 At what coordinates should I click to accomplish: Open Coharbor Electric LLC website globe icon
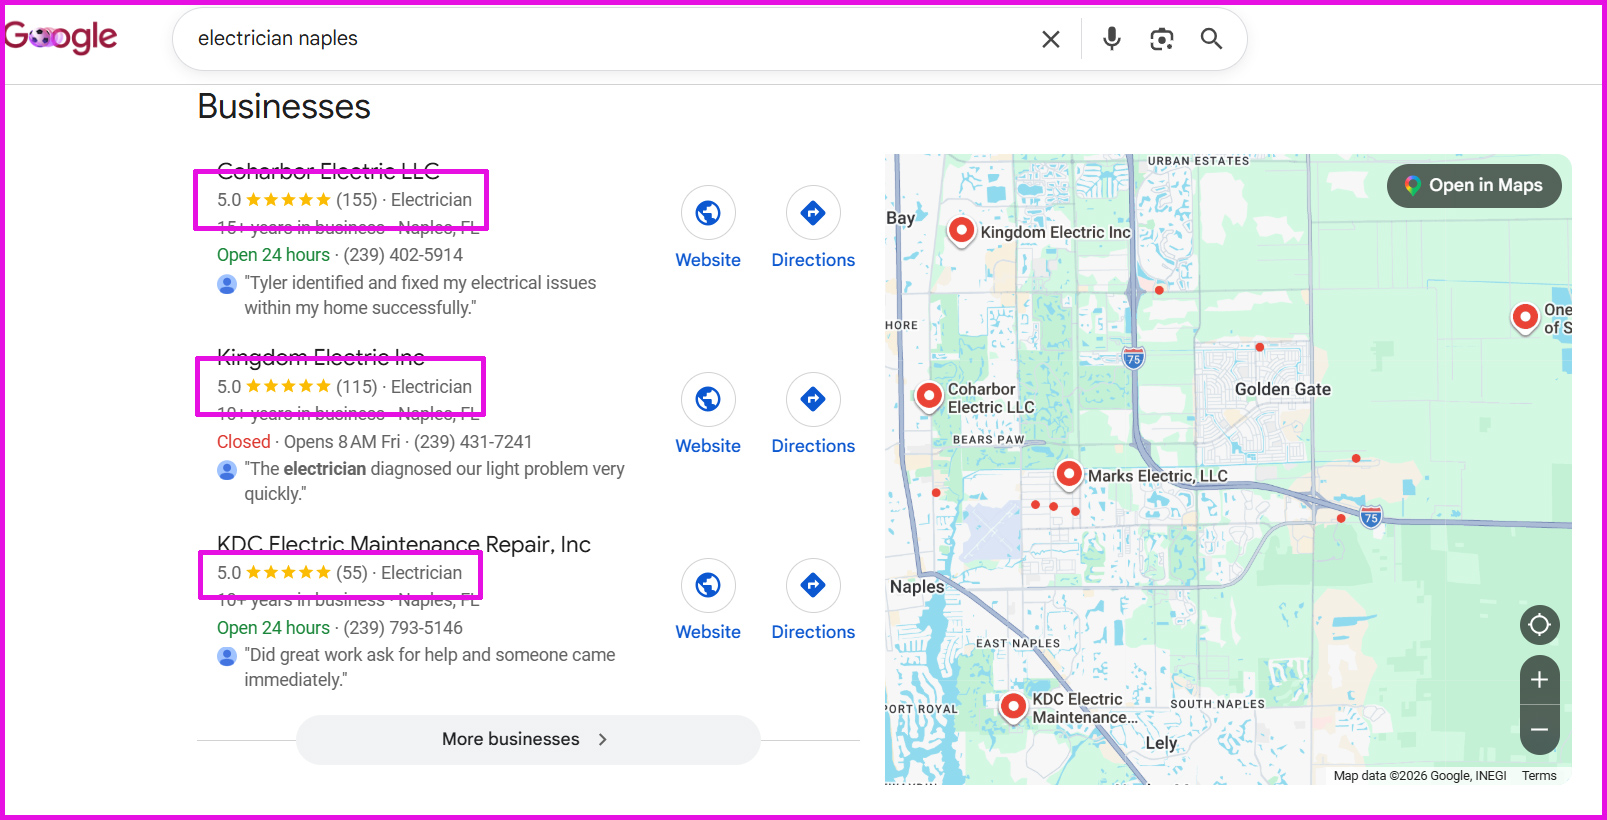click(708, 213)
